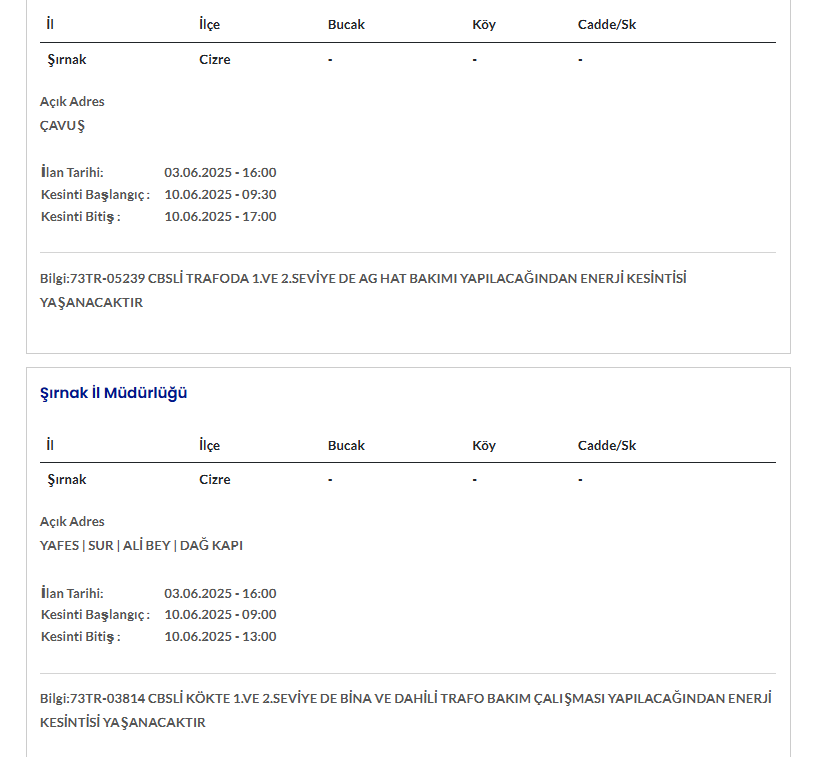Click the Cizre cell in the first table
This screenshot has height=757, width=817.
tap(215, 59)
